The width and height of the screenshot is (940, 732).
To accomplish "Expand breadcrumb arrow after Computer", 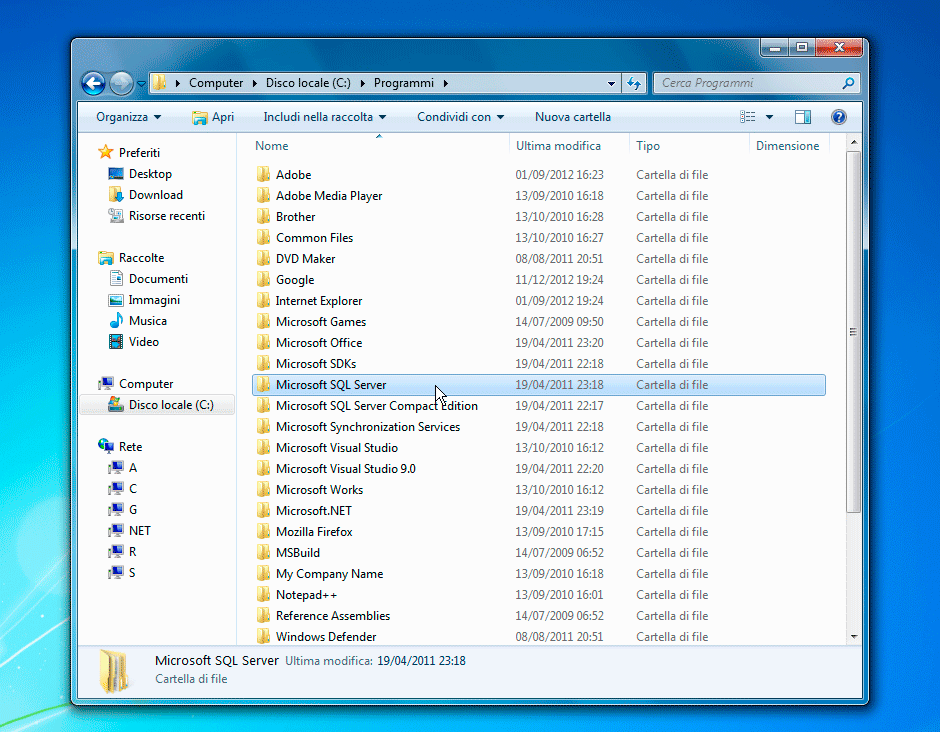I will pyautogui.click(x=254, y=83).
